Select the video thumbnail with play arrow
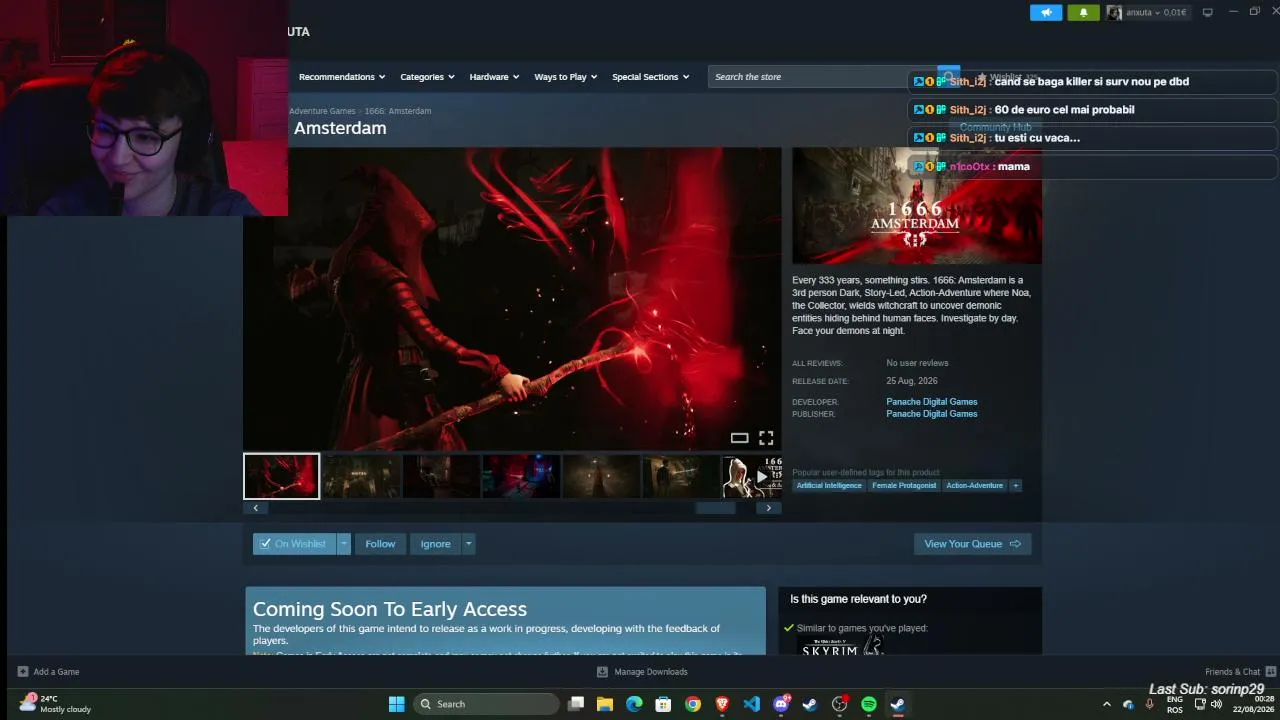This screenshot has height=720, width=1280. pyautogui.click(x=752, y=476)
